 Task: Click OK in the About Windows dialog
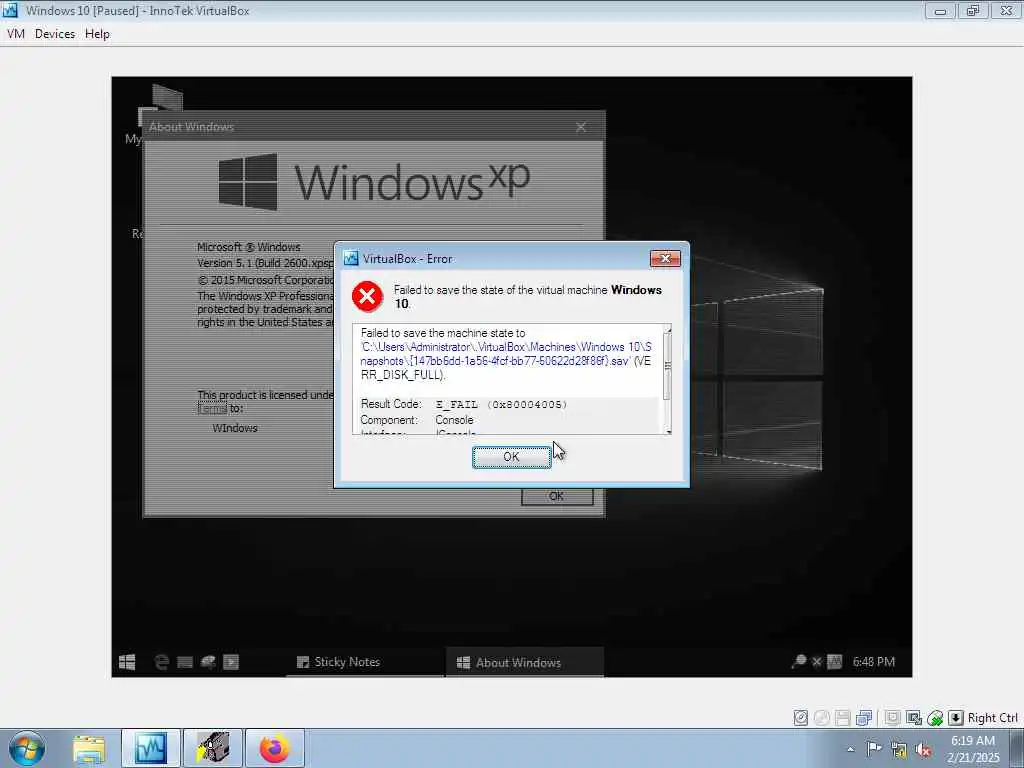557,496
